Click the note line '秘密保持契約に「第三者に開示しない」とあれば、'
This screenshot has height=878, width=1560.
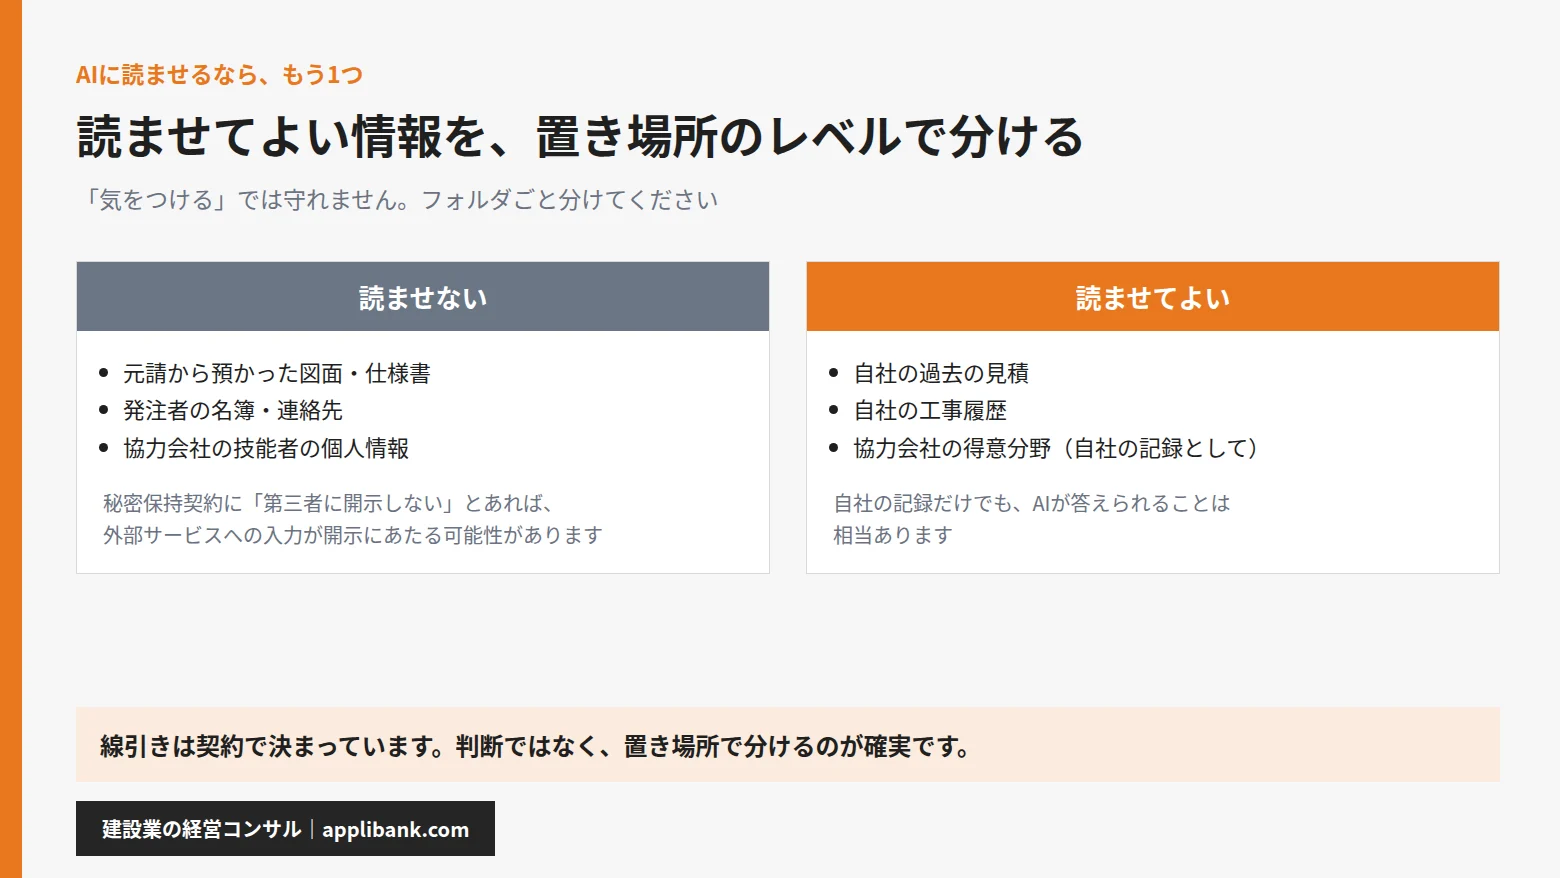[329, 503]
